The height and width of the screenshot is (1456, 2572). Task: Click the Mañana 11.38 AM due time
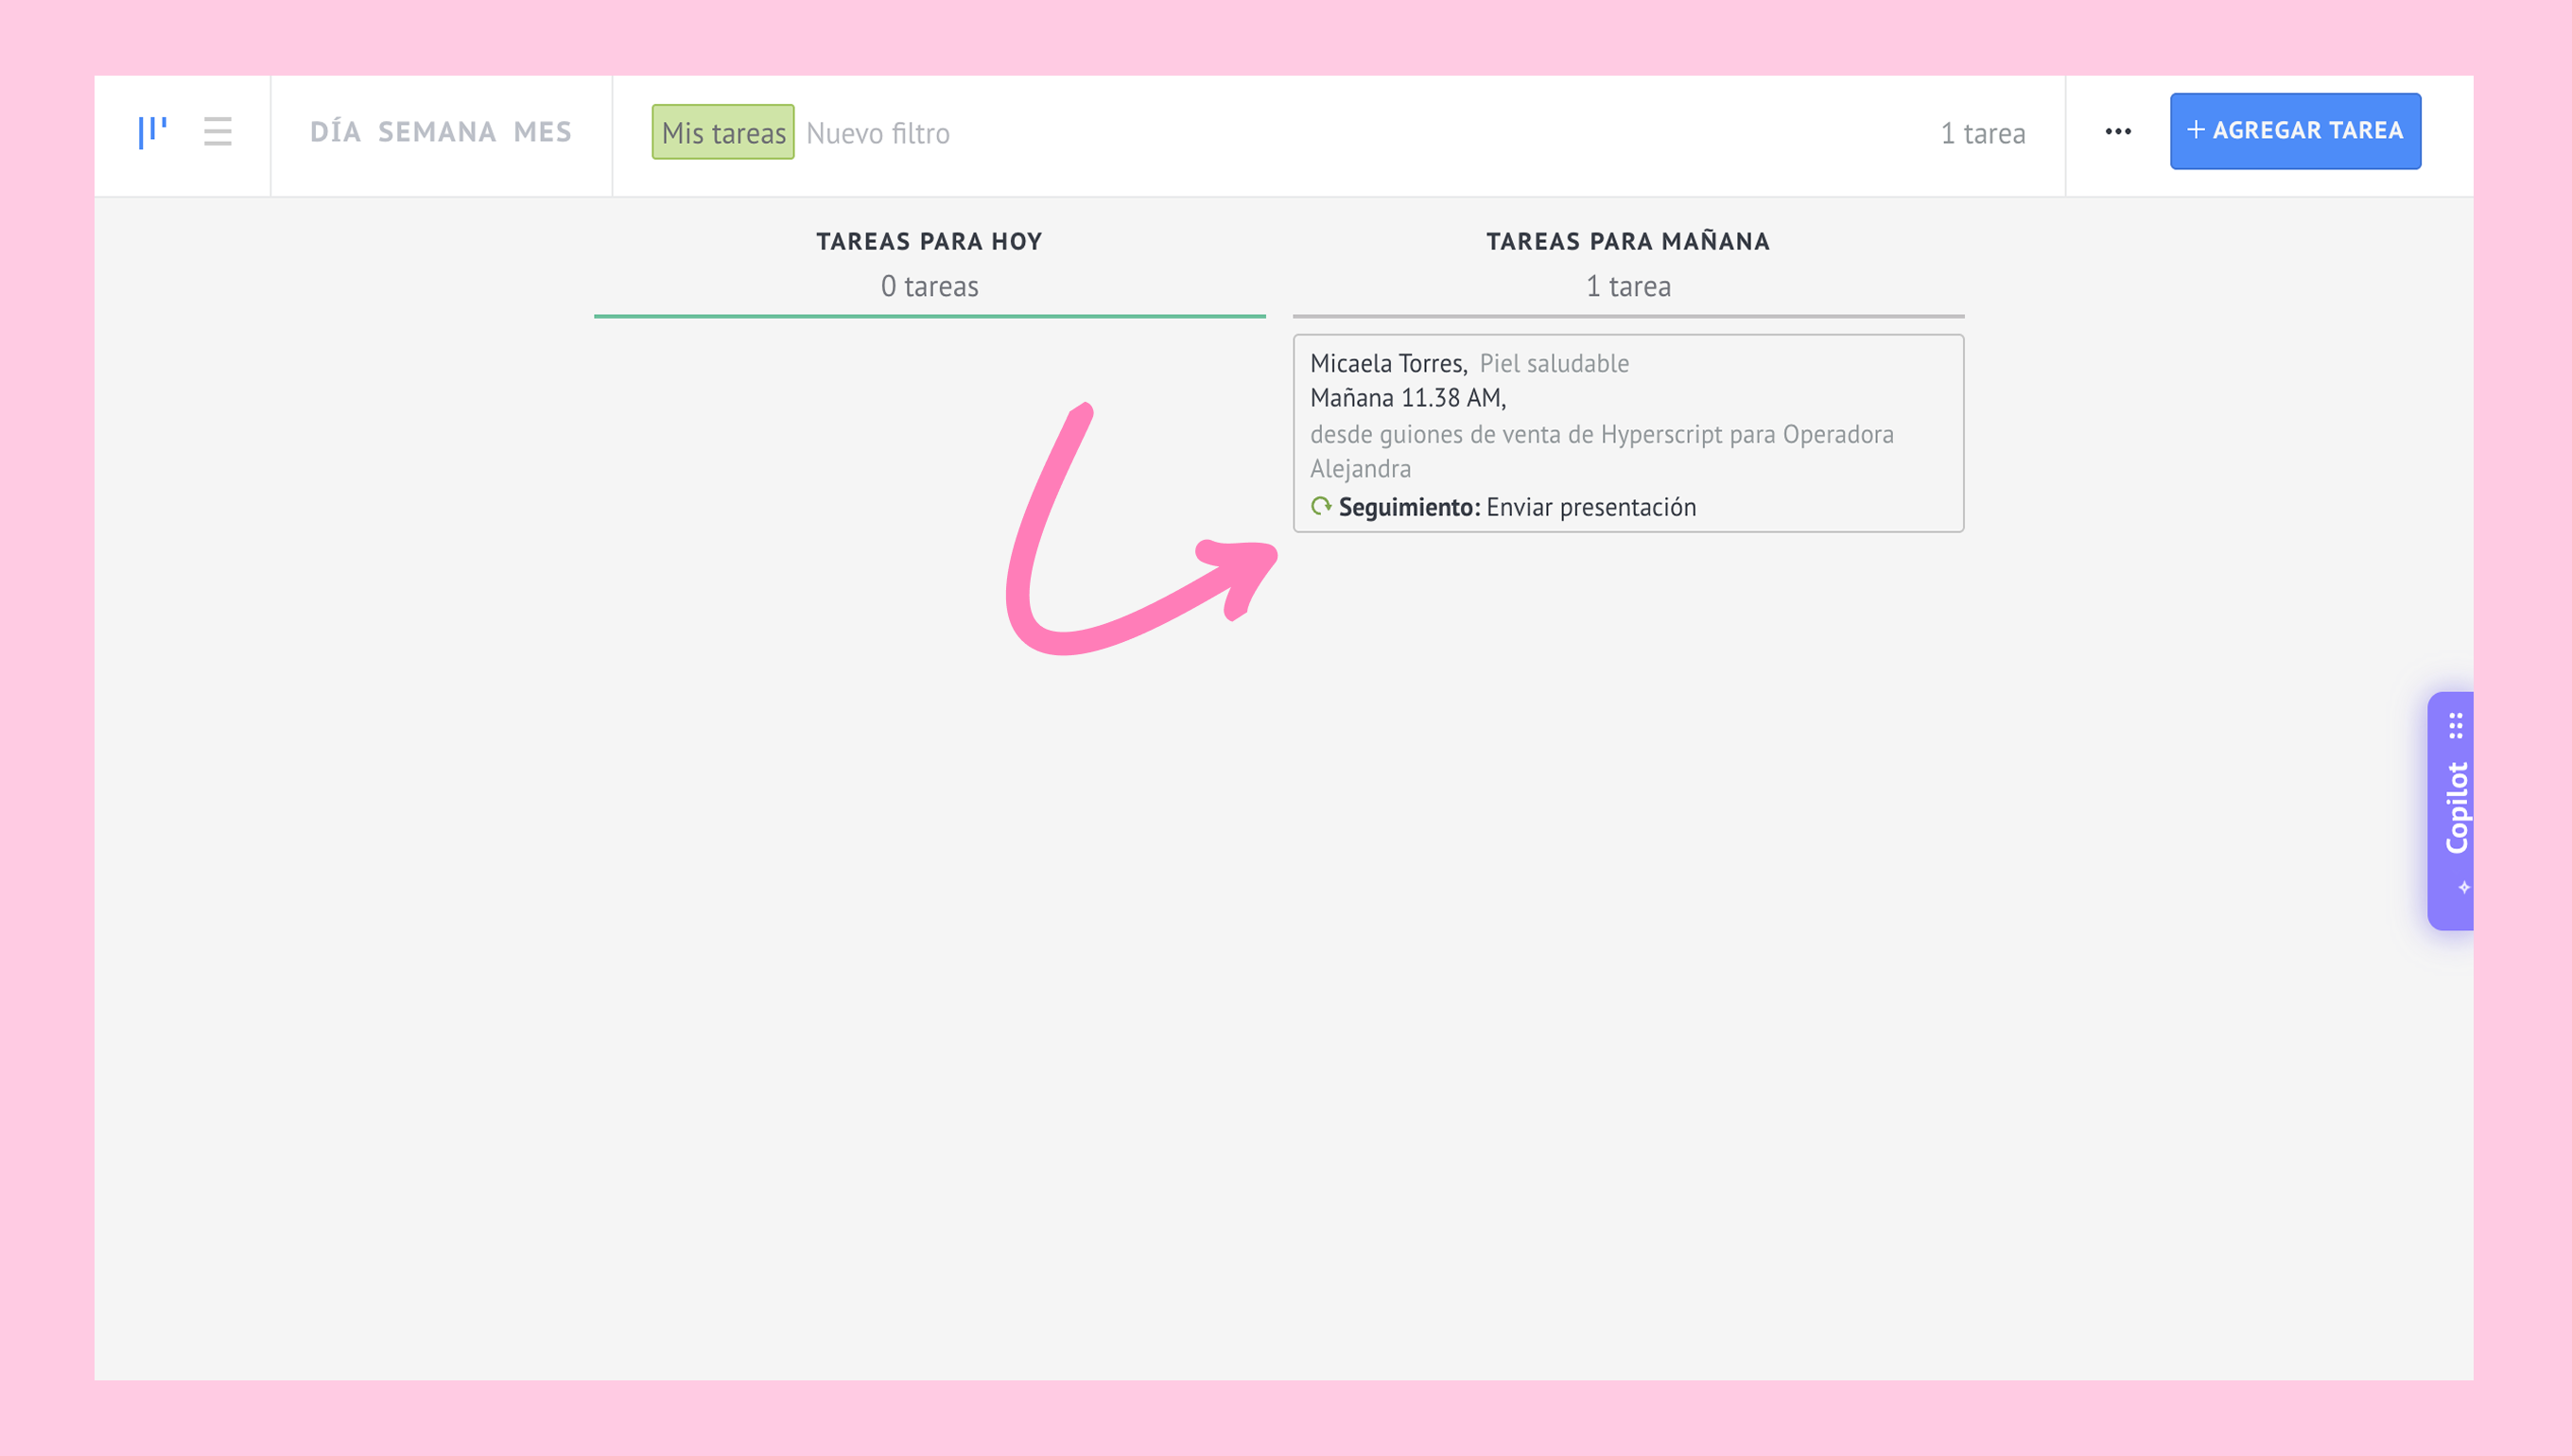[x=1407, y=398]
